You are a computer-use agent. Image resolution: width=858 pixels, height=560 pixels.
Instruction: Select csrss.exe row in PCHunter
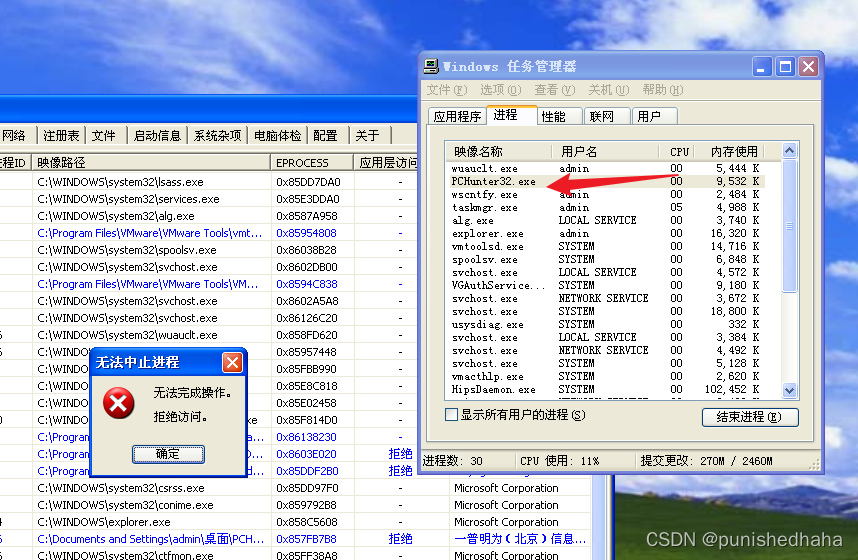coord(295,488)
